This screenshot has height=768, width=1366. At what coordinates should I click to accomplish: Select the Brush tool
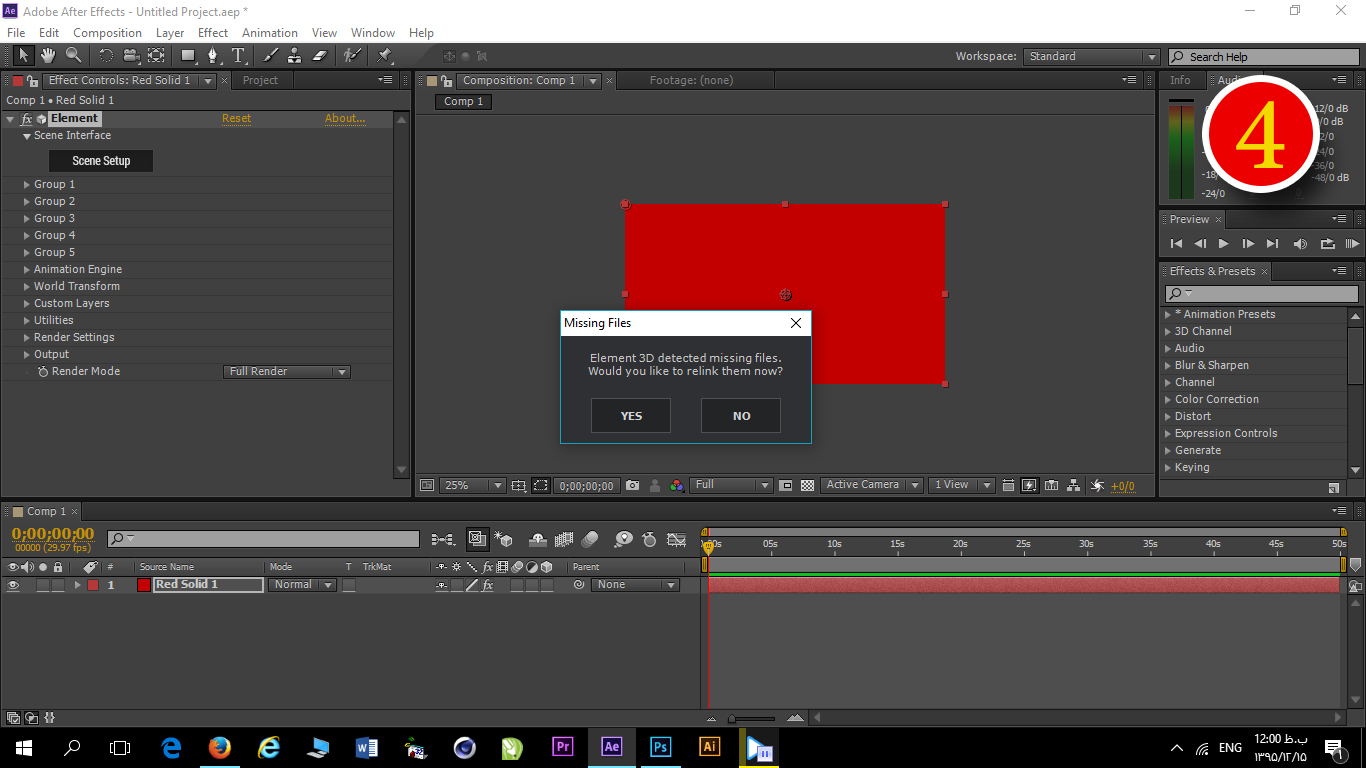pyautogui.click(x=270, y=56)
